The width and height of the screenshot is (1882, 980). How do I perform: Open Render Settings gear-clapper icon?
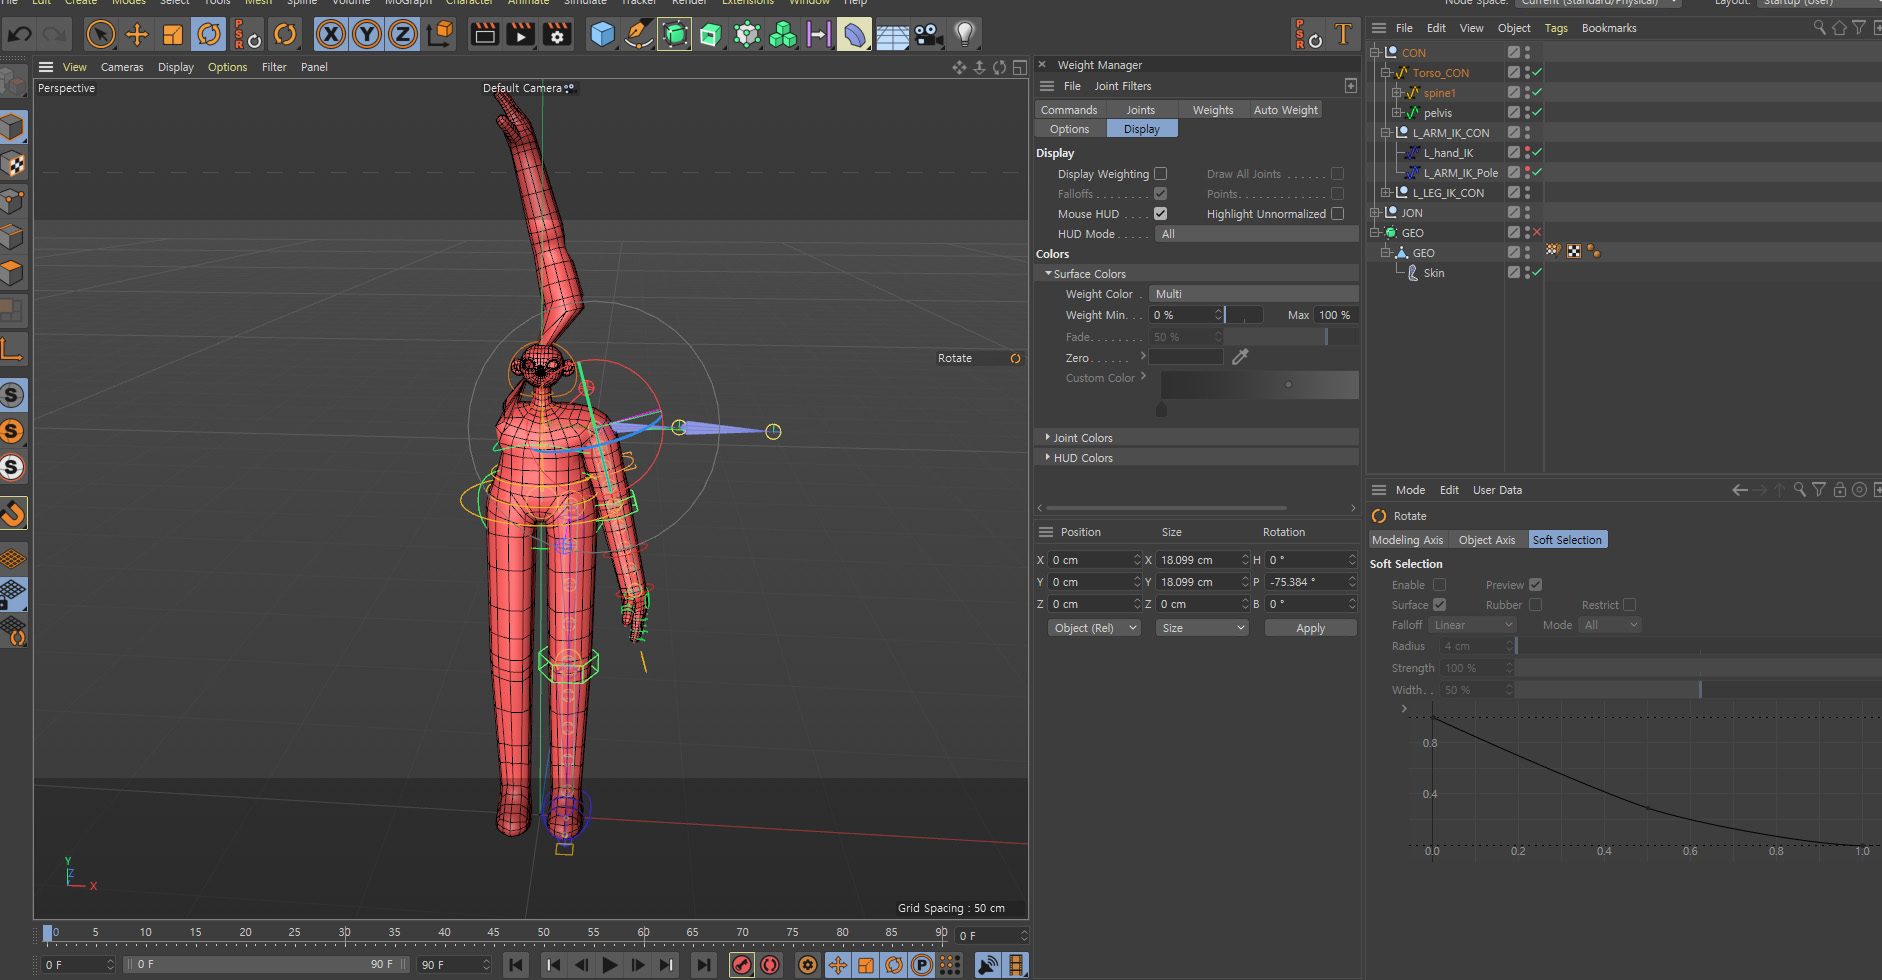click(x=557, y=35)
